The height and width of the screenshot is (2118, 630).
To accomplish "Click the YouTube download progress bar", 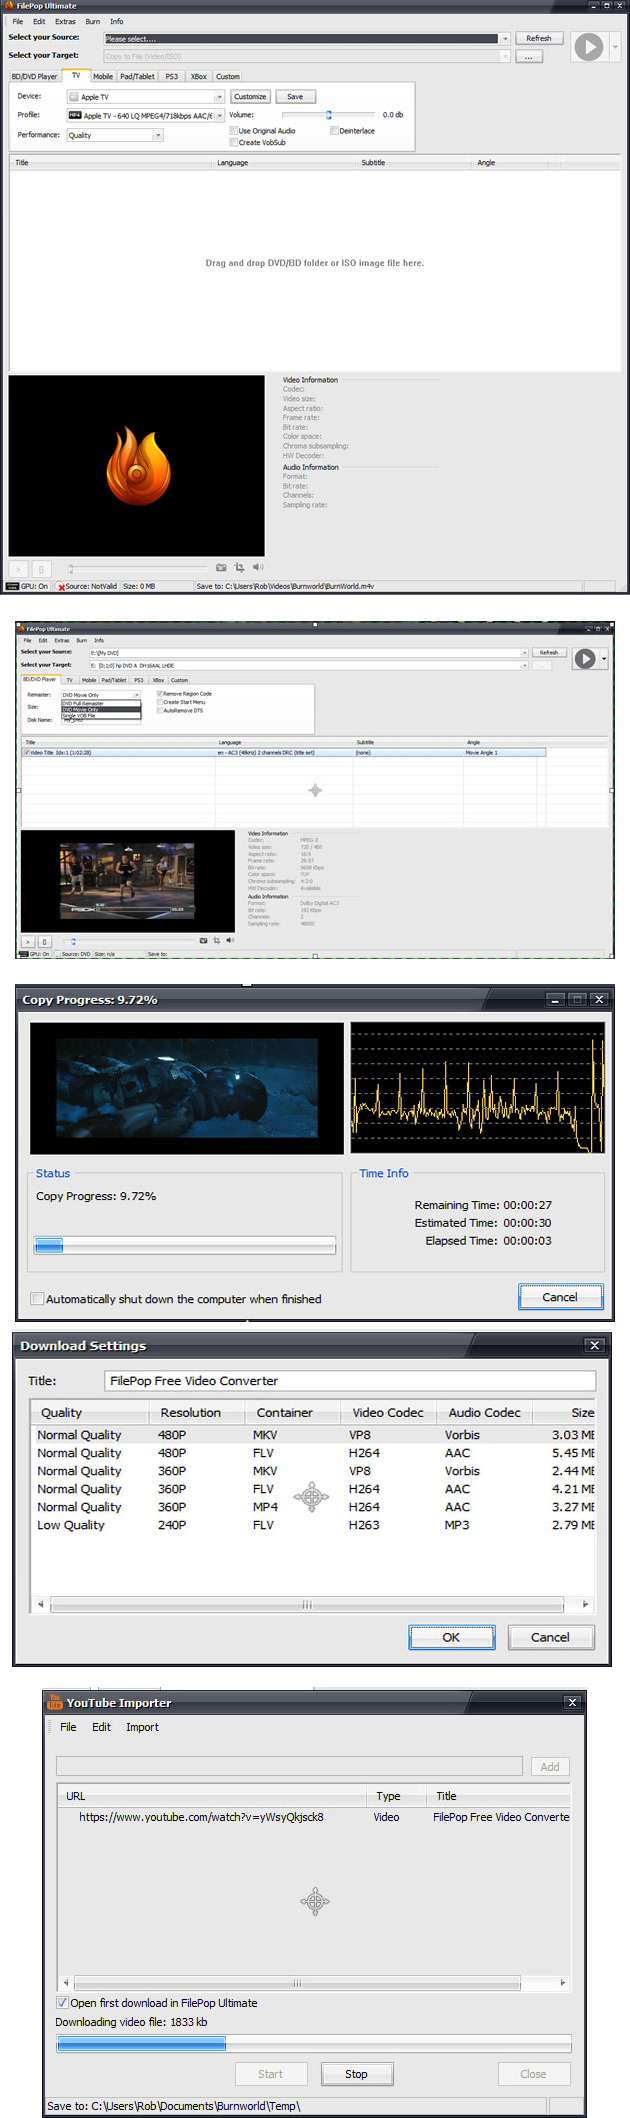I will [x=313, y=2043].
